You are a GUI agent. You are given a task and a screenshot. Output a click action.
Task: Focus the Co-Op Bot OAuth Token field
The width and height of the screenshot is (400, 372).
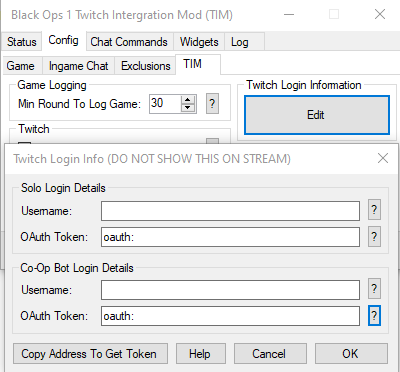[x=230, y=316]
